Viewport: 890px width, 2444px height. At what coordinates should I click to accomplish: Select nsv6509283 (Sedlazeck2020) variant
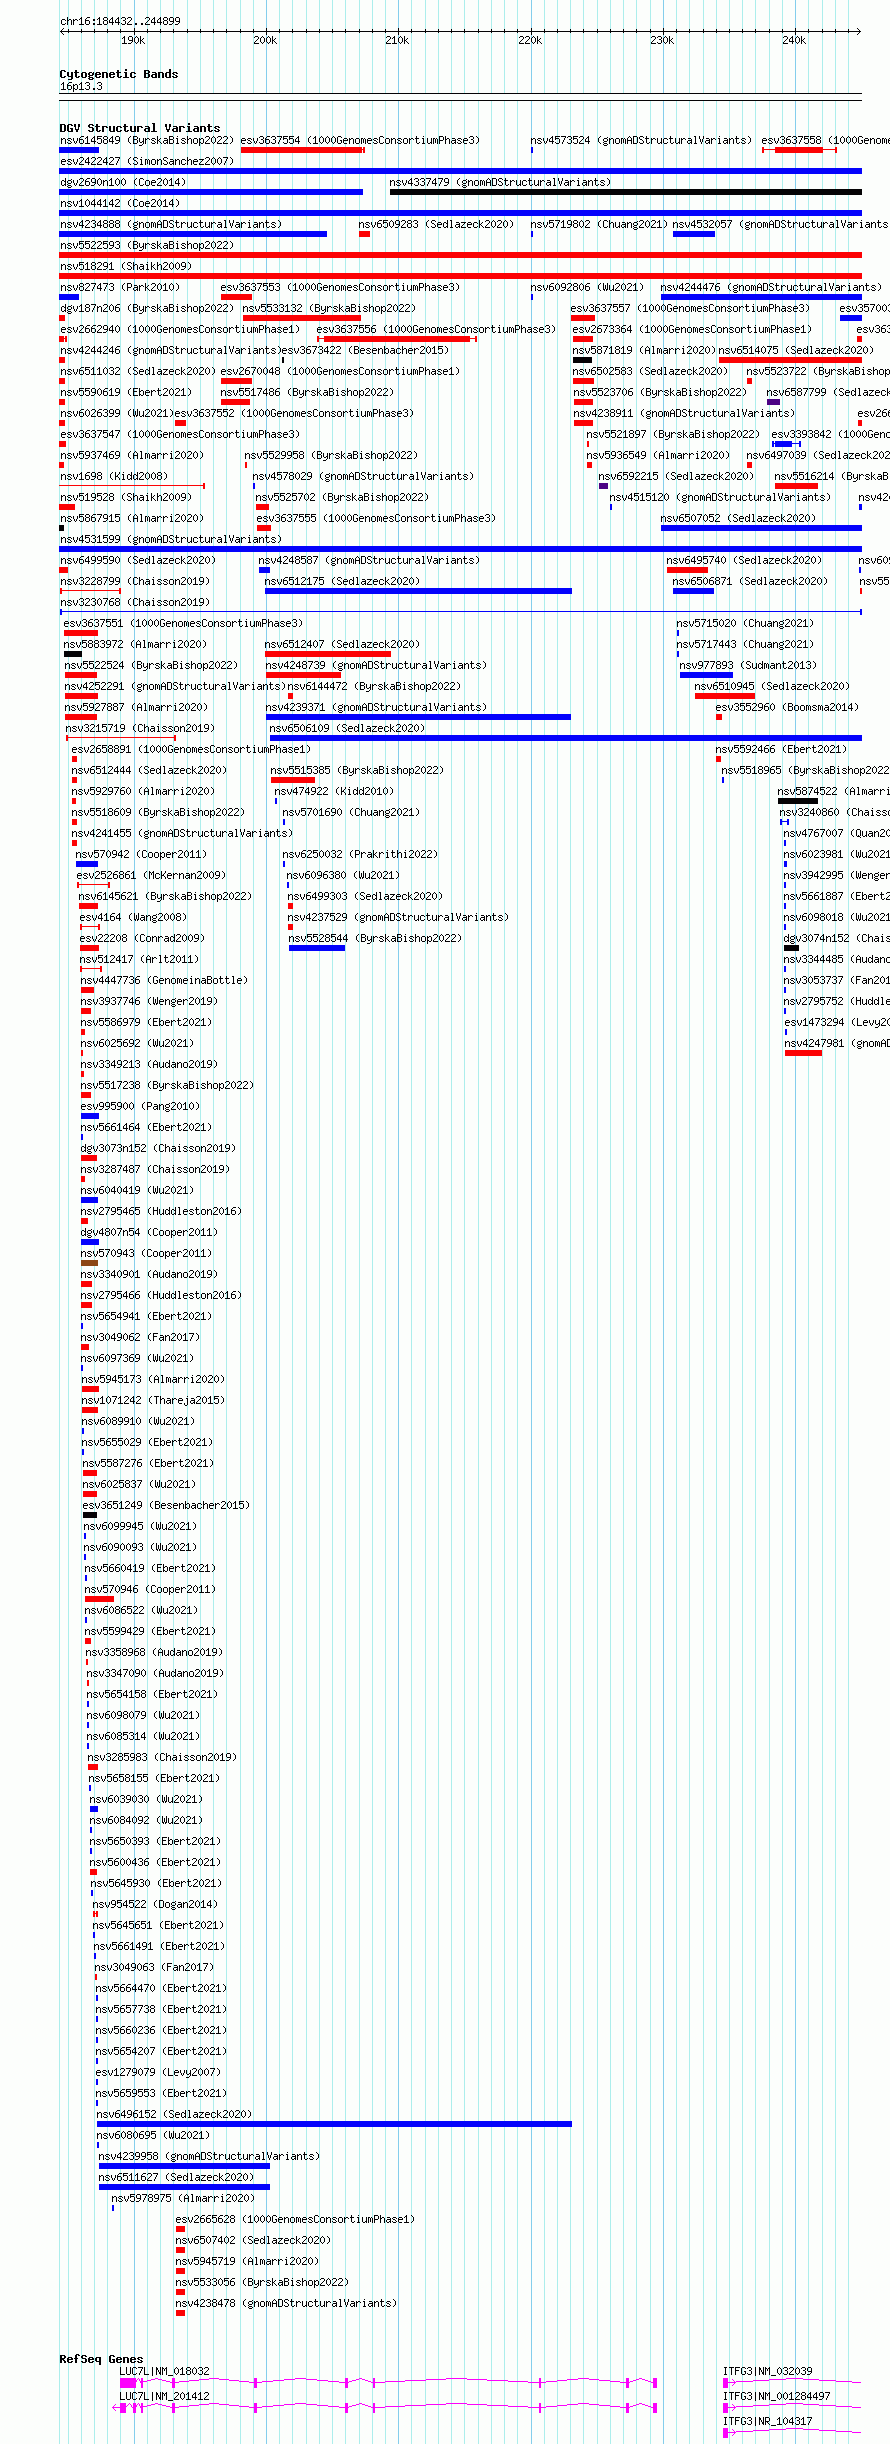click(x=437, y=225)
